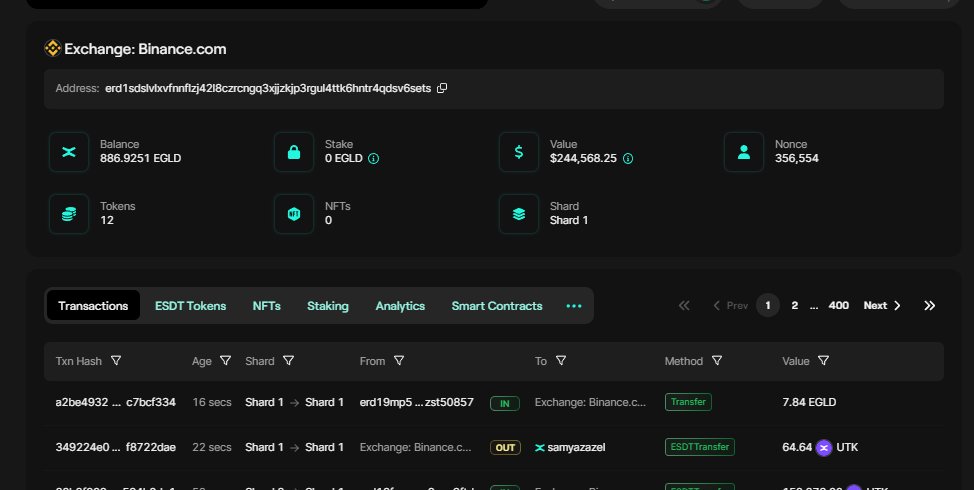Screen dimensions: 974x490
Task: Go to the Prev page
Action: click(730, 306)
